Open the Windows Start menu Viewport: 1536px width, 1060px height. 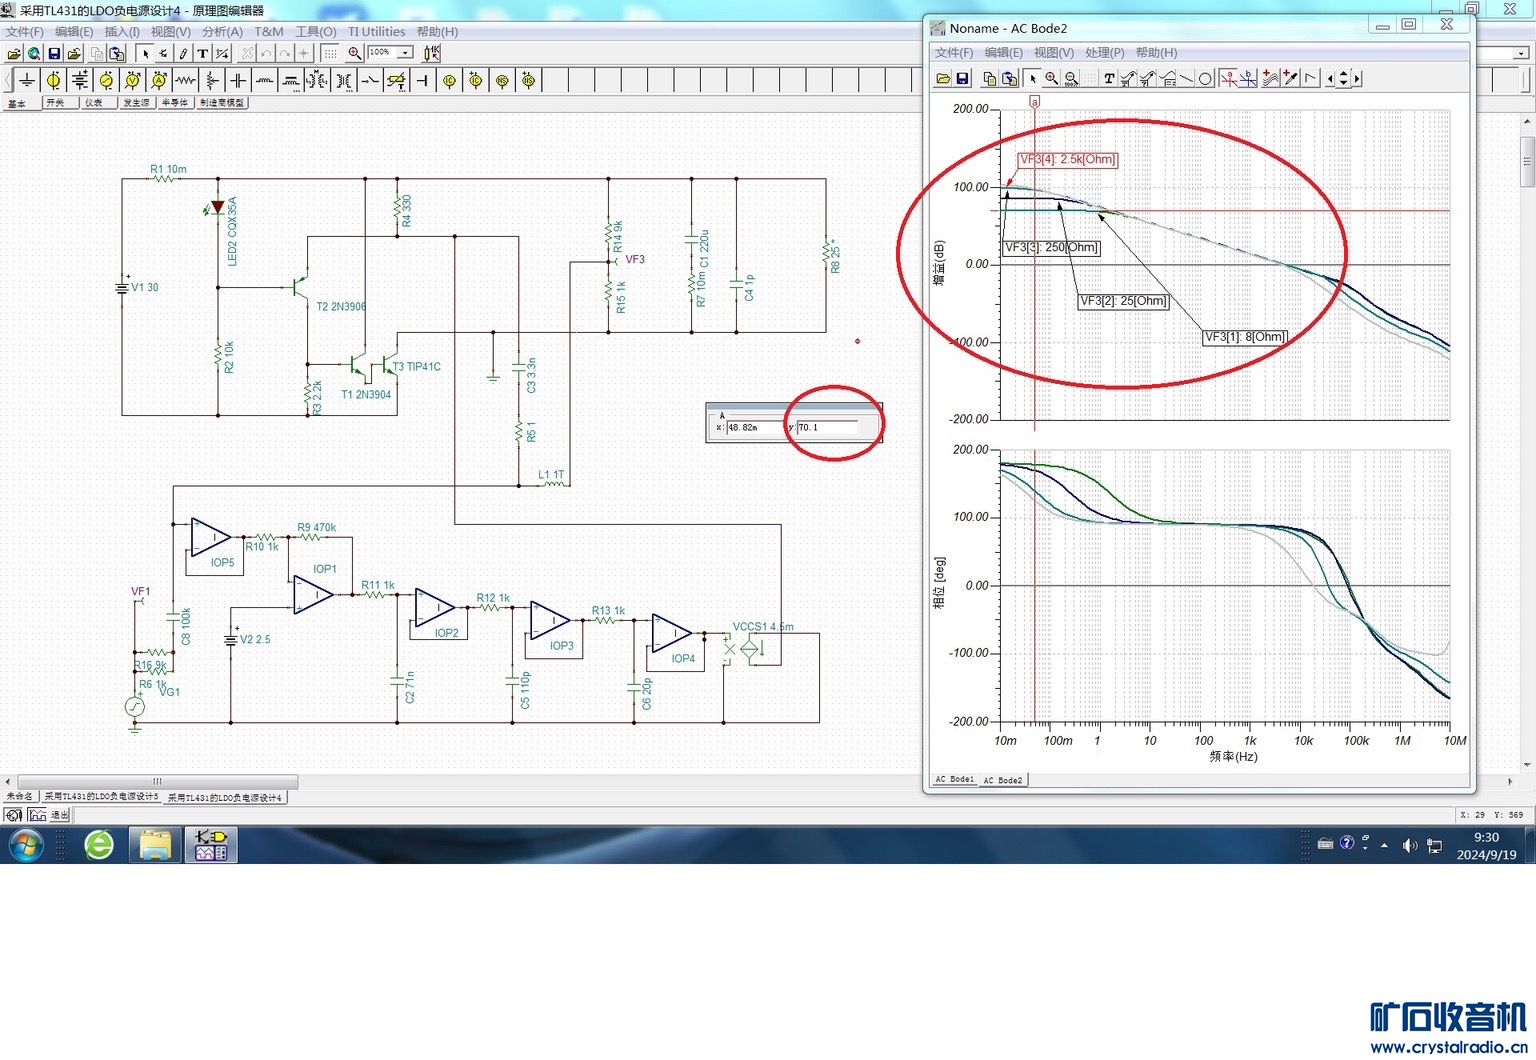[x=27, y=845]
